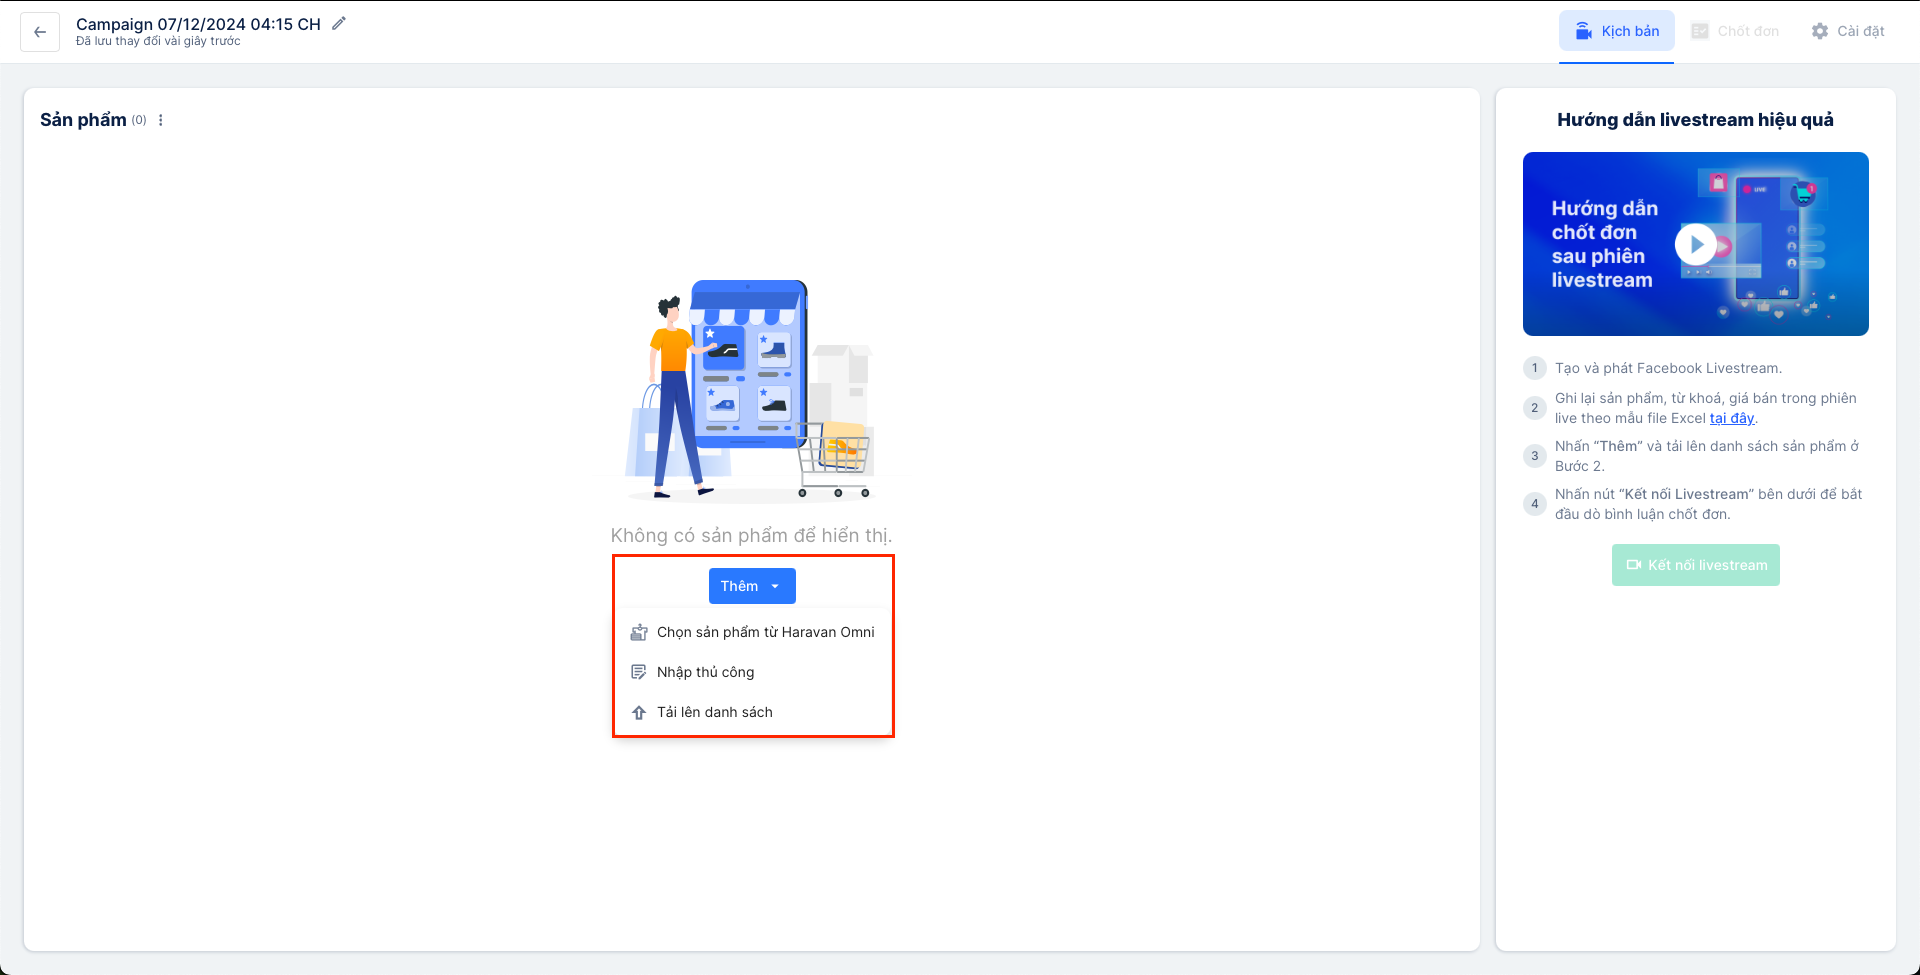Edit campaign name with the pencil icon

339,24
